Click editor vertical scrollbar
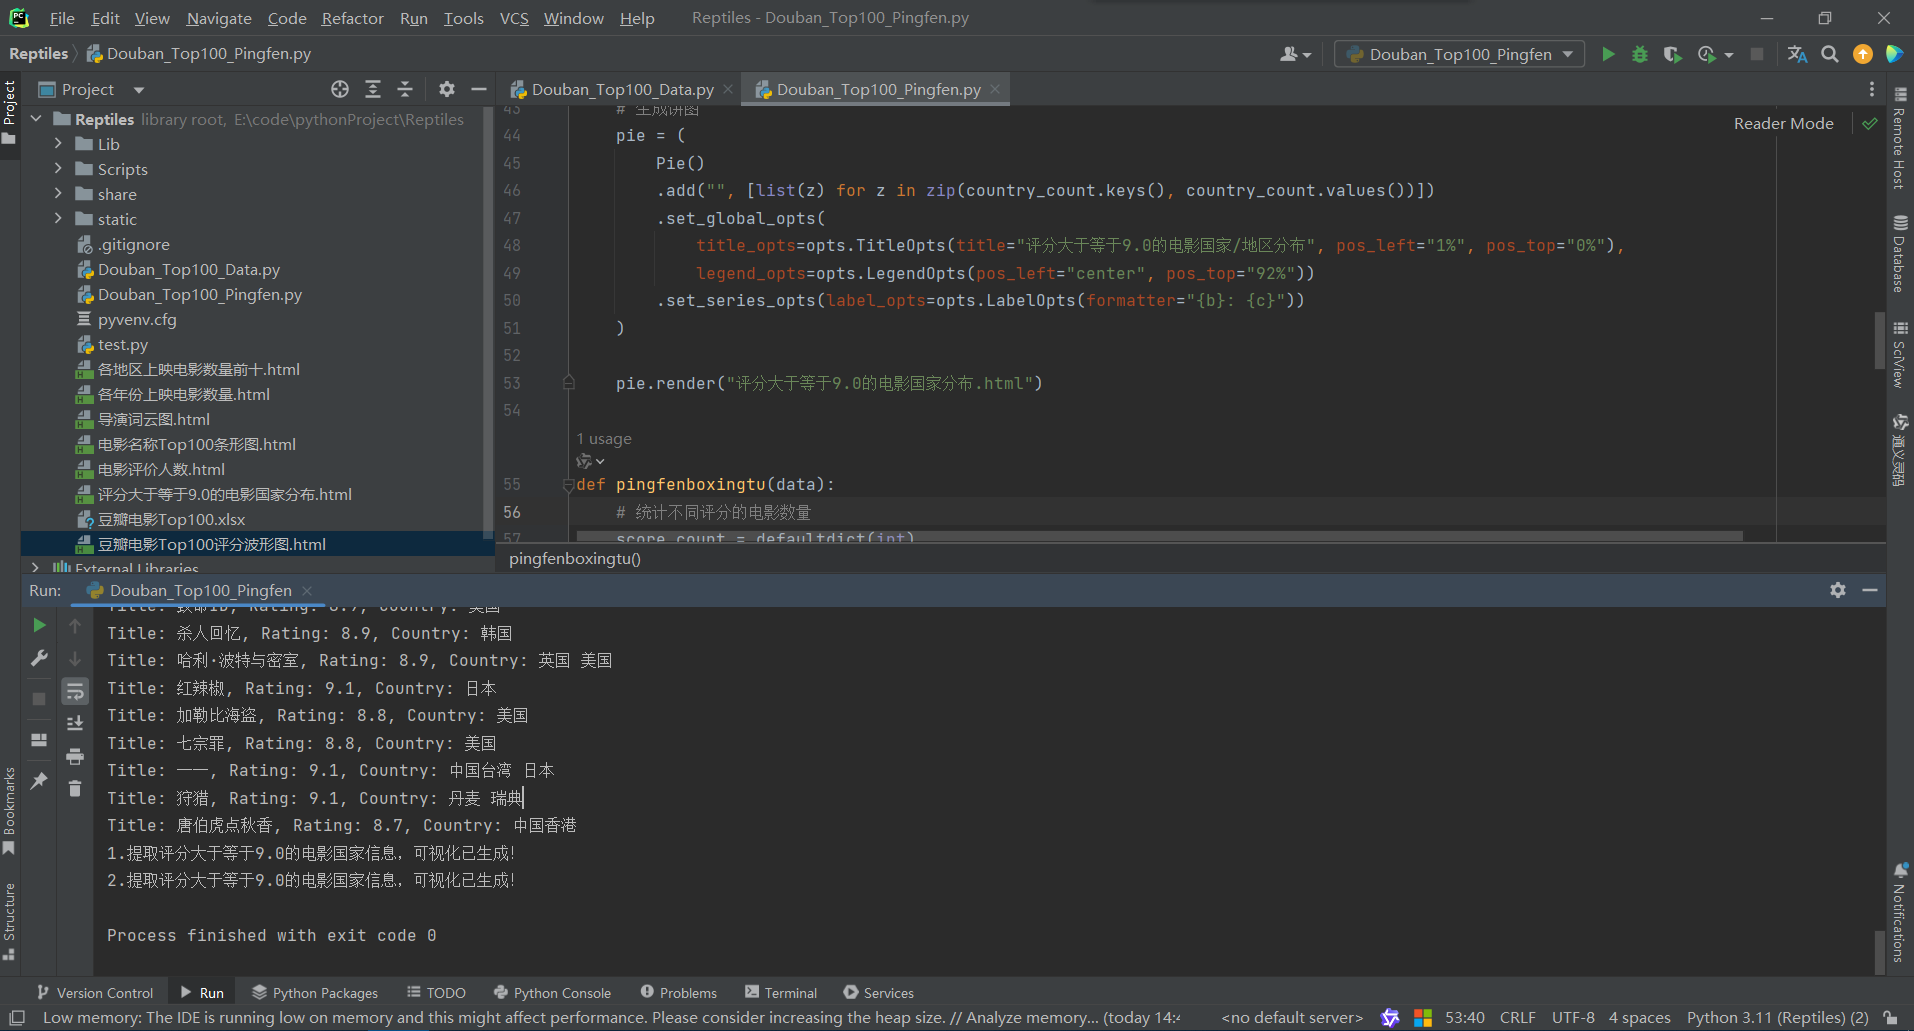The height and width of the screenshot is (1031, 1914). pos(1879,341)
